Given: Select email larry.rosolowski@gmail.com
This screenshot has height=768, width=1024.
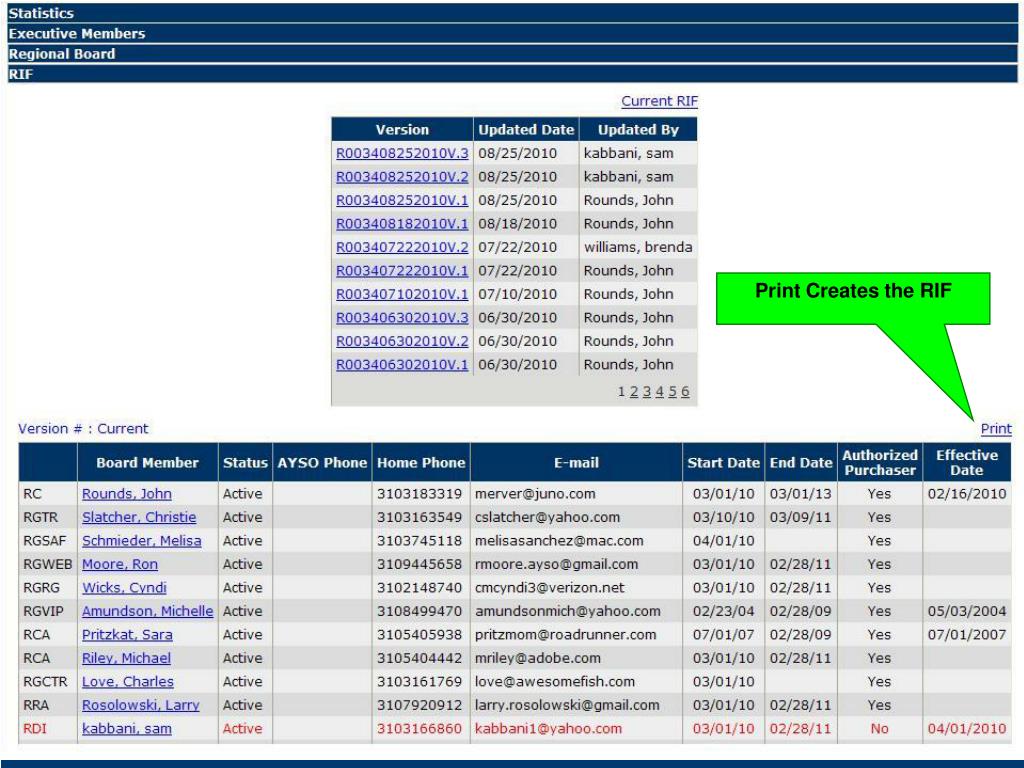Looking at the screenshot, I should pyautogui.click(x=567, y=706).
